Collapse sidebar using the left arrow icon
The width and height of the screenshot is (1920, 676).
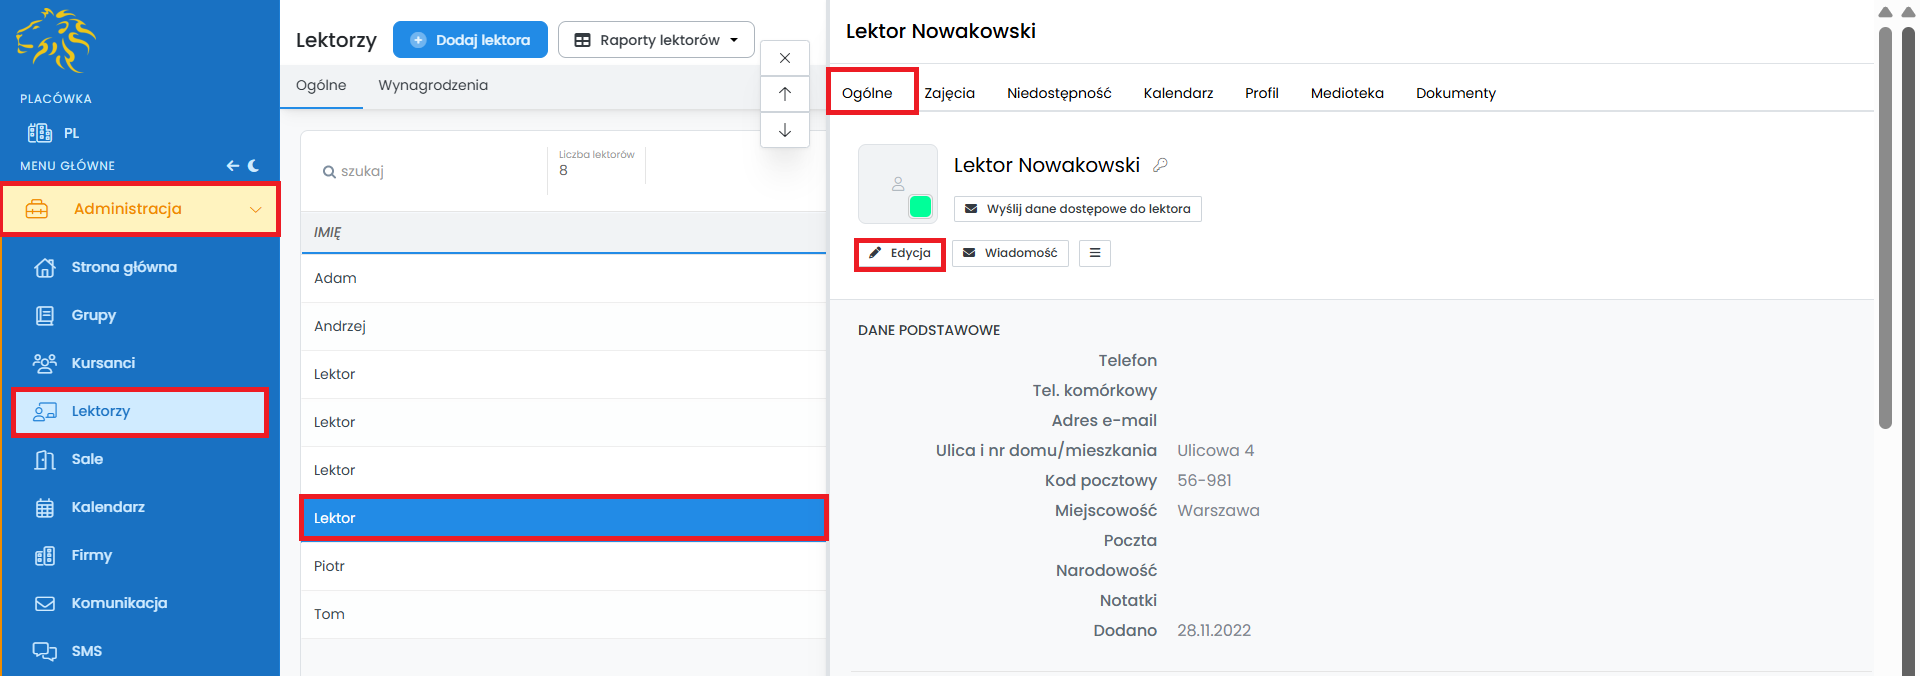coord(232,166)
